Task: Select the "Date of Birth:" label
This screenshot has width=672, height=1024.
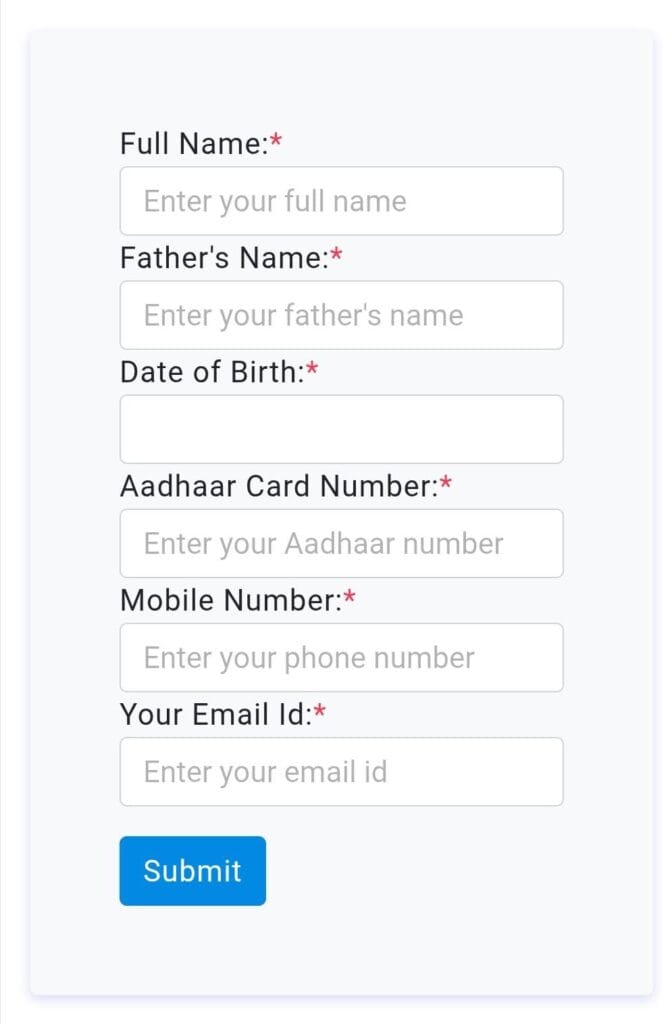Action: pyautogui.click(x=211, y=372)
